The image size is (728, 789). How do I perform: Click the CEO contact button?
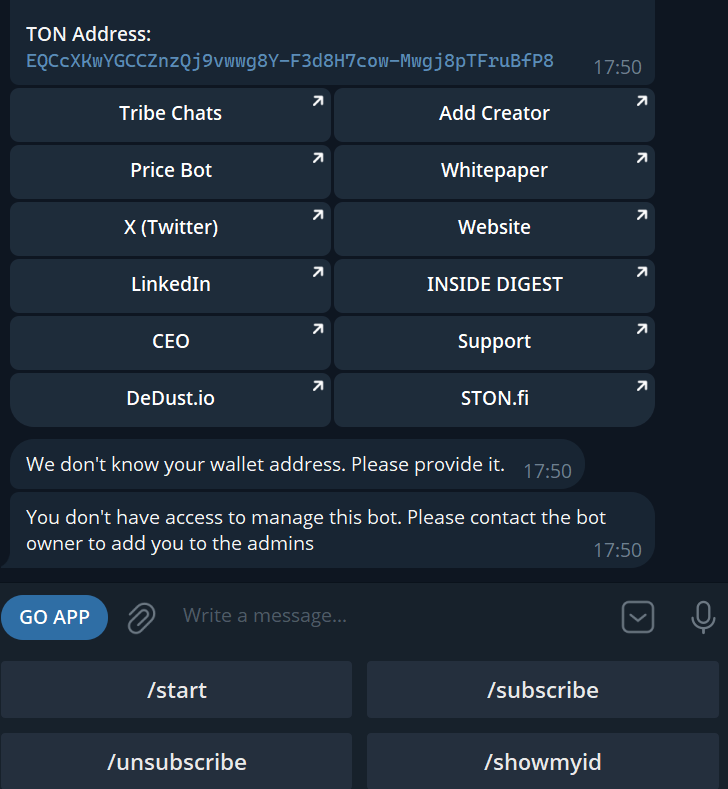(x=170, y=342)
